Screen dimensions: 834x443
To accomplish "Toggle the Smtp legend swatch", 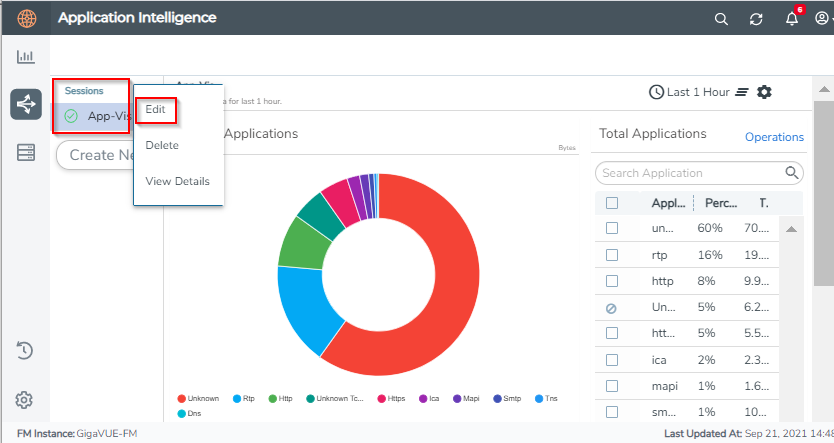I will pyautogui.click(x=497, y=398).
